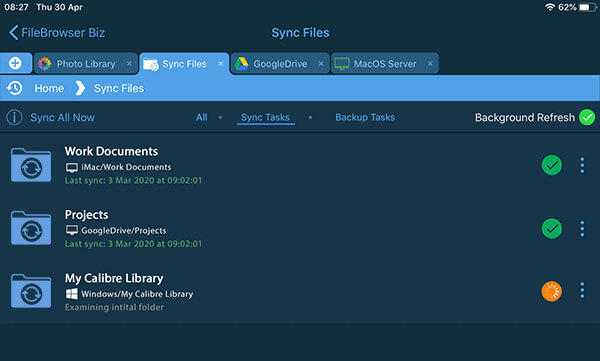Screen dimensions: 600x361
Task: Click the computer icon beside iMac/Work Documents
Action: point(72,167)
